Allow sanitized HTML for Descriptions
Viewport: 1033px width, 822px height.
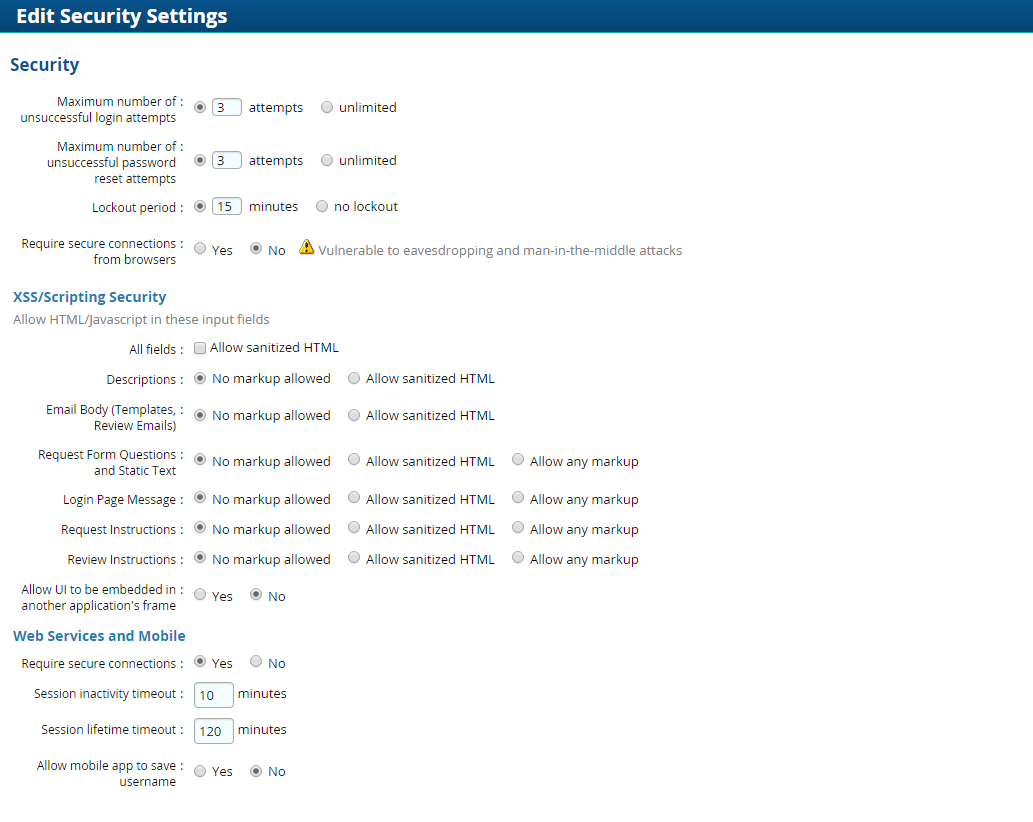pos(354,378)
